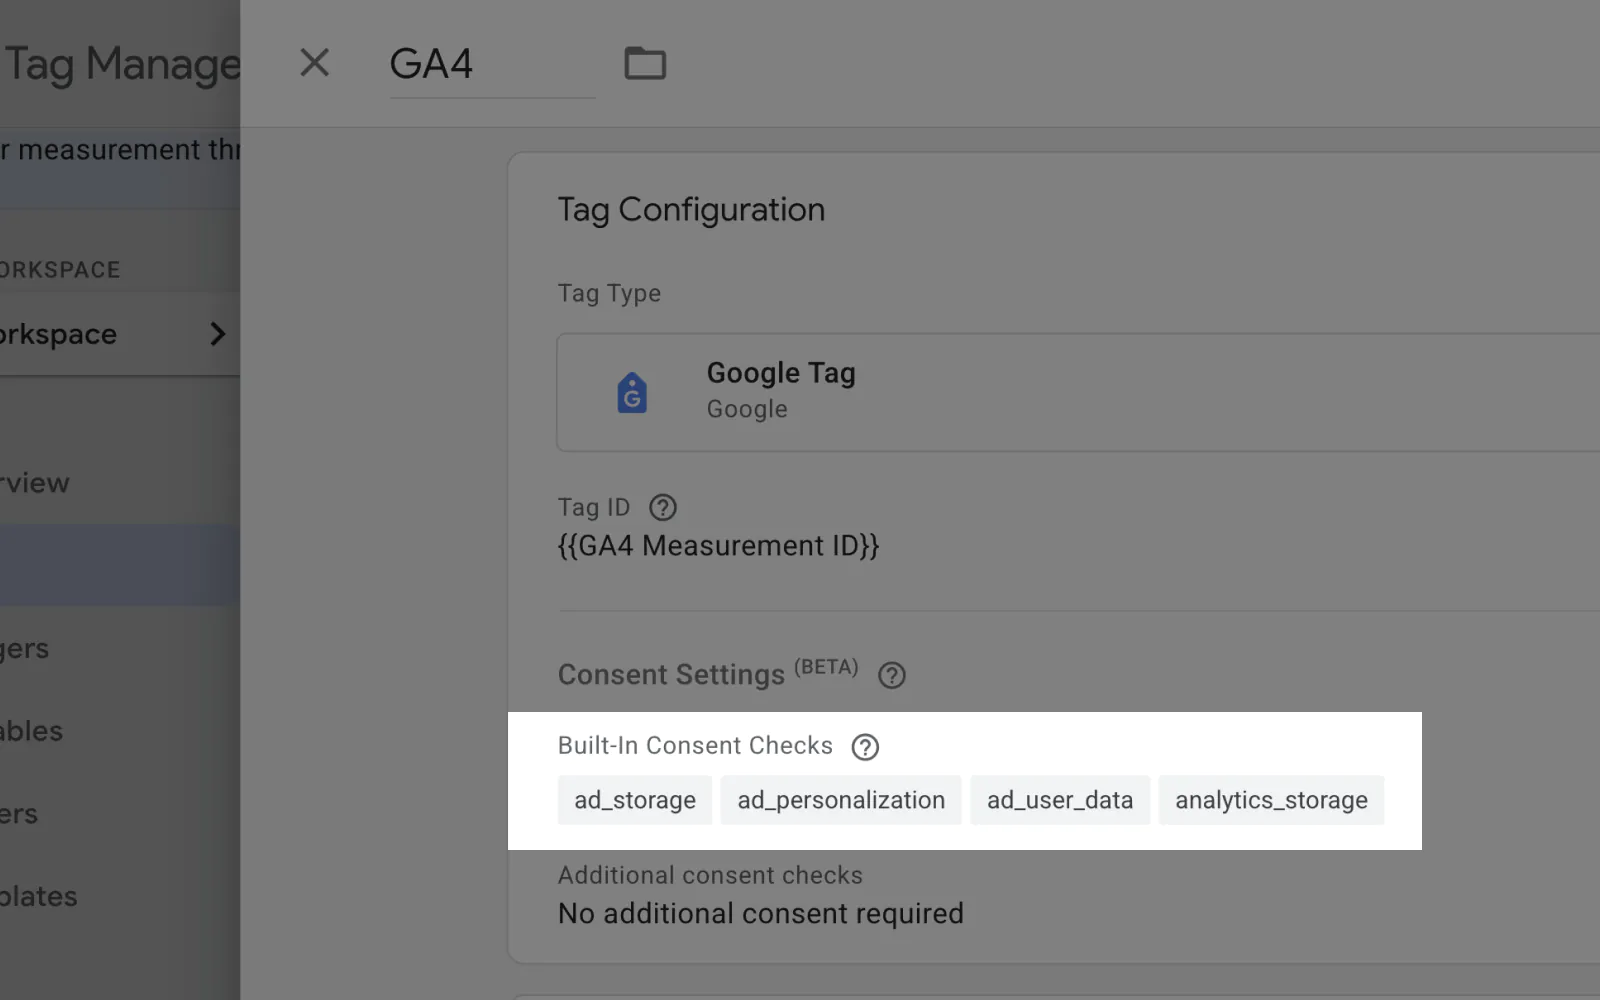Open the Overview item in the sidebar
Screen dimensions: 1600x1000
[x=35, y=483]
